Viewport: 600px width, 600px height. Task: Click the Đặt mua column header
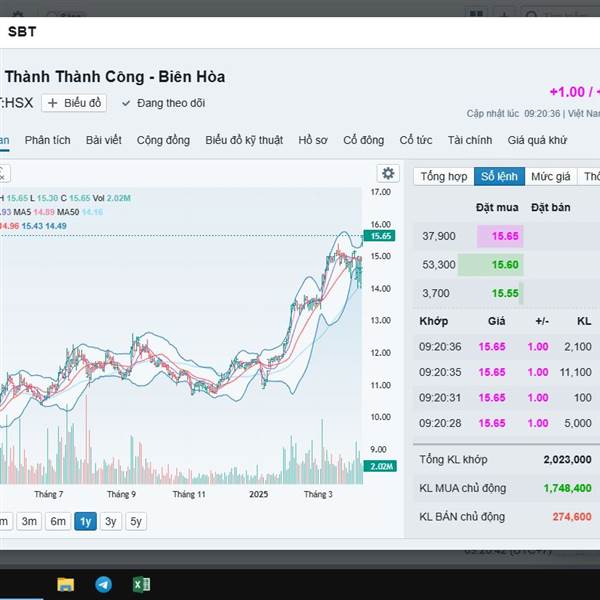(497, 207)
